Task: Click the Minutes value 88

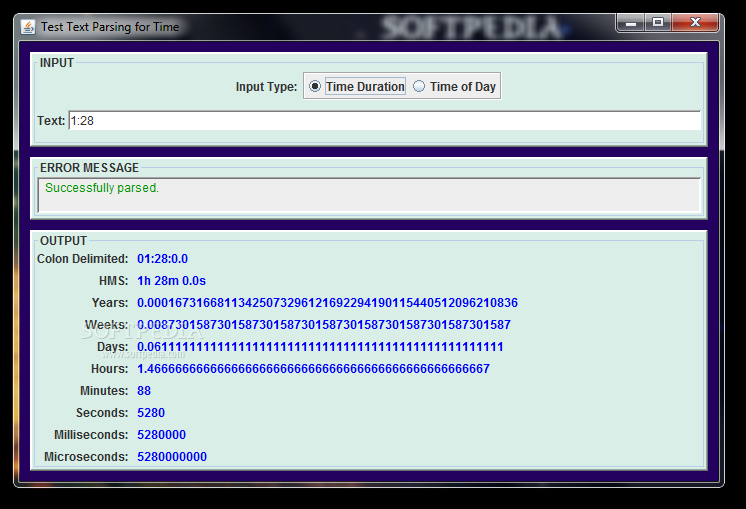Action: (144, 391)
